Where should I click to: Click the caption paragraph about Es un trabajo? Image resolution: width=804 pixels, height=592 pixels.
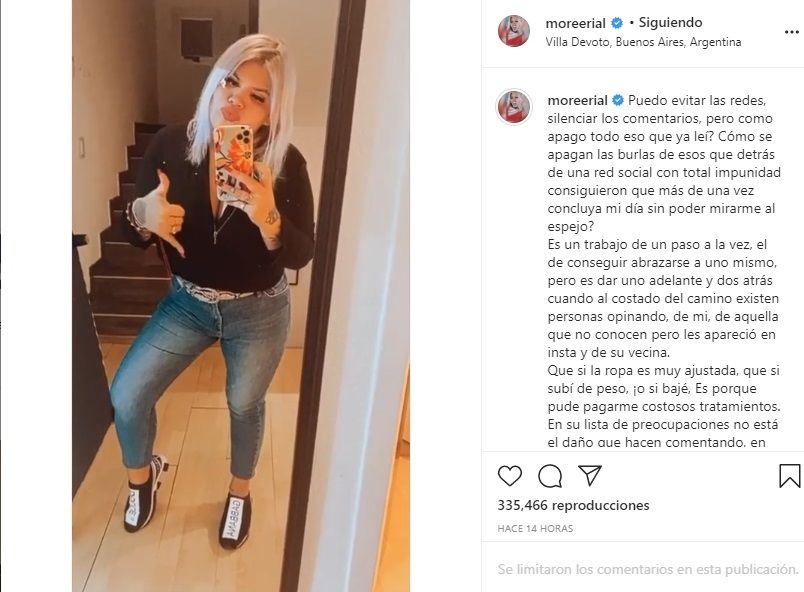tap(663, 298)
